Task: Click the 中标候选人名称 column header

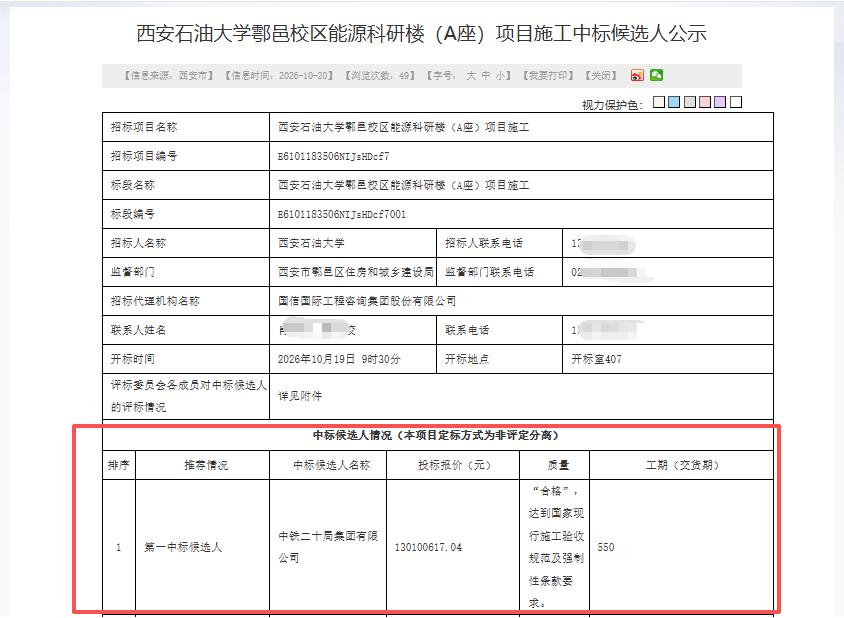Action: pos(328,465)
